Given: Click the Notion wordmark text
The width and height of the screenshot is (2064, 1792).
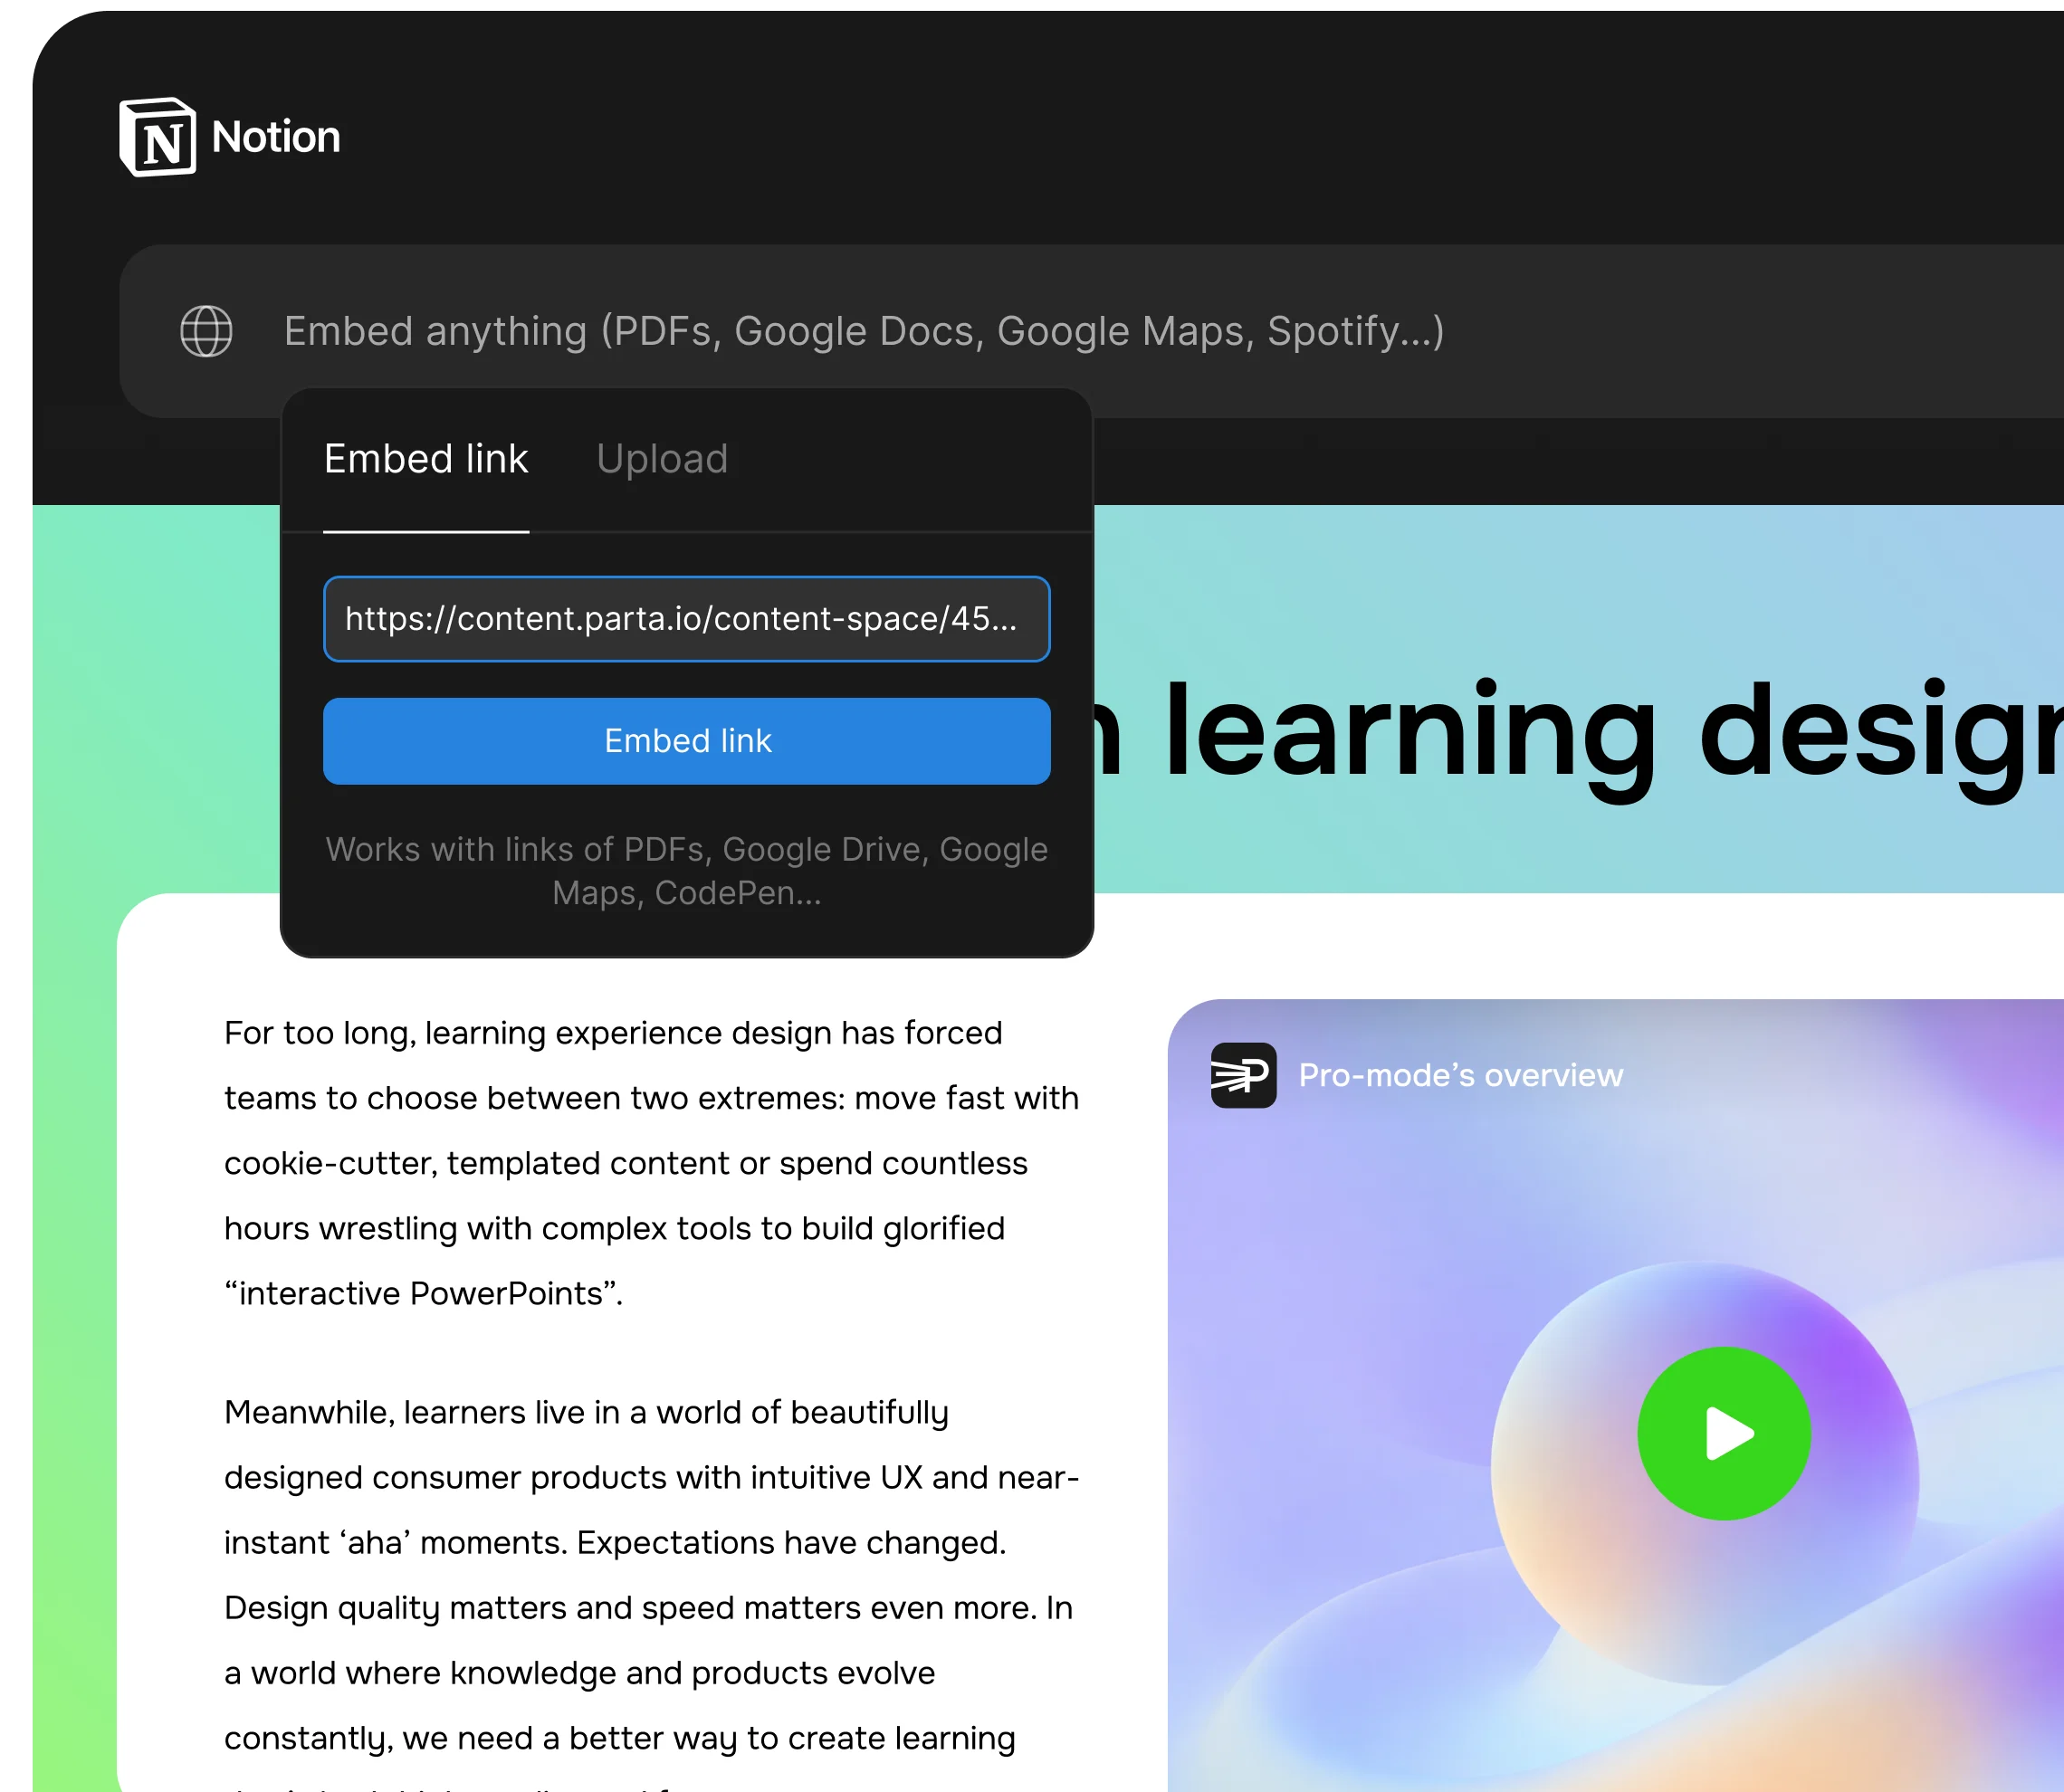Looking at the screenshot, I should pos(276,137).
